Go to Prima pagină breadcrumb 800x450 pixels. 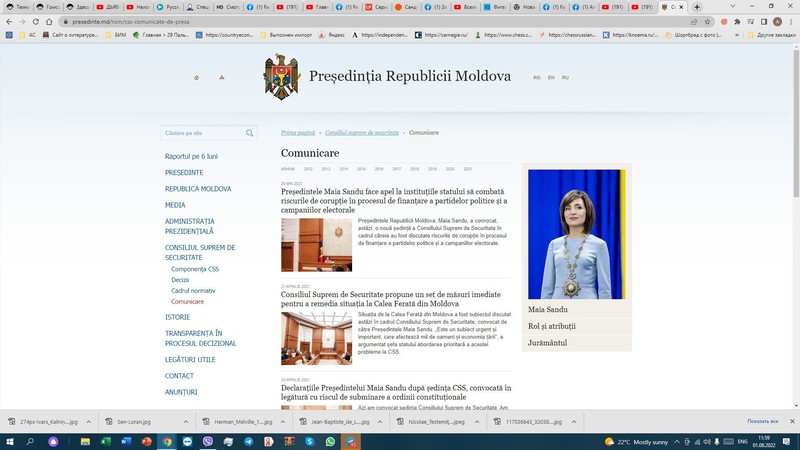pyautogui.click(x=298, y=133)
